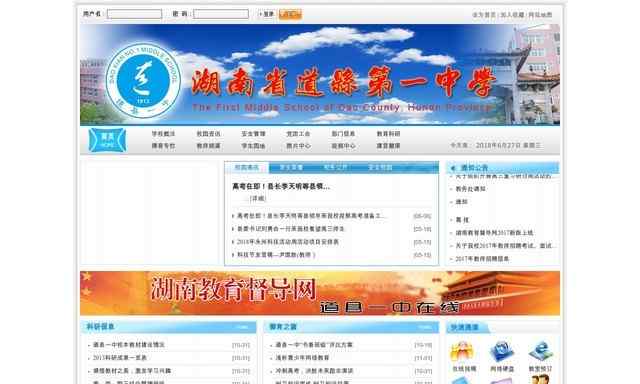The width and height of the screenshot is (640, 384).
Task: Select the fourth tab in the news panel
Action: click(380, 167)
